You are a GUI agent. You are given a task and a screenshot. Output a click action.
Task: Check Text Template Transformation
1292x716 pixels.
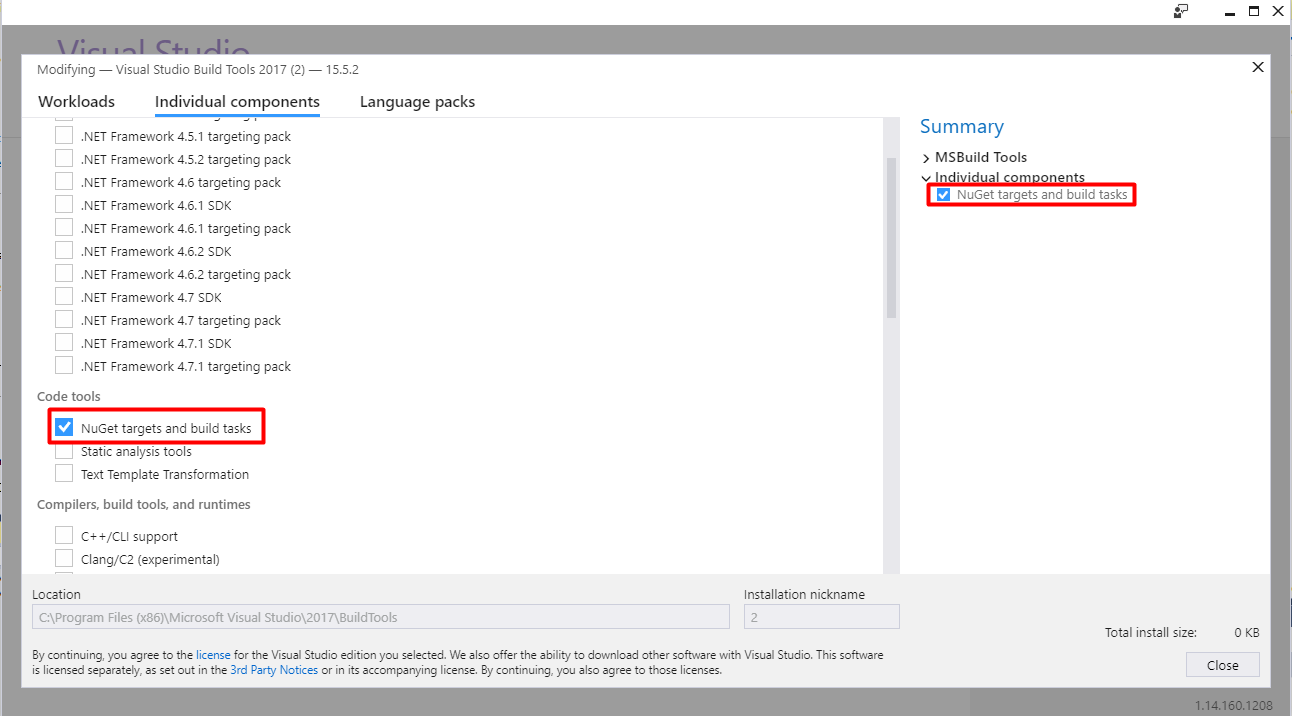(x=64, y=474)
